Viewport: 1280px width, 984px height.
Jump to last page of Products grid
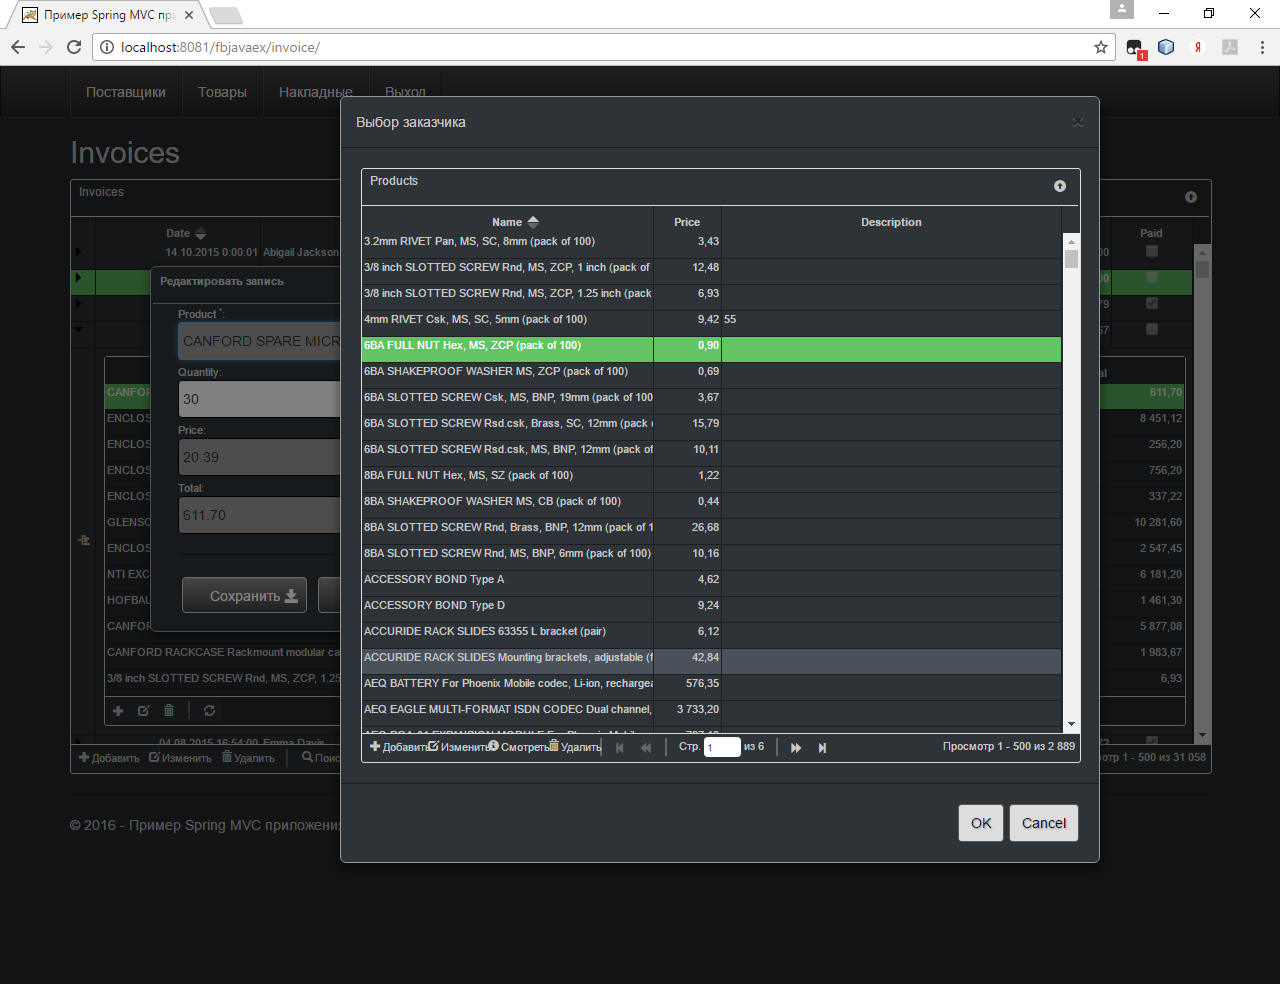tap(822, 747)
